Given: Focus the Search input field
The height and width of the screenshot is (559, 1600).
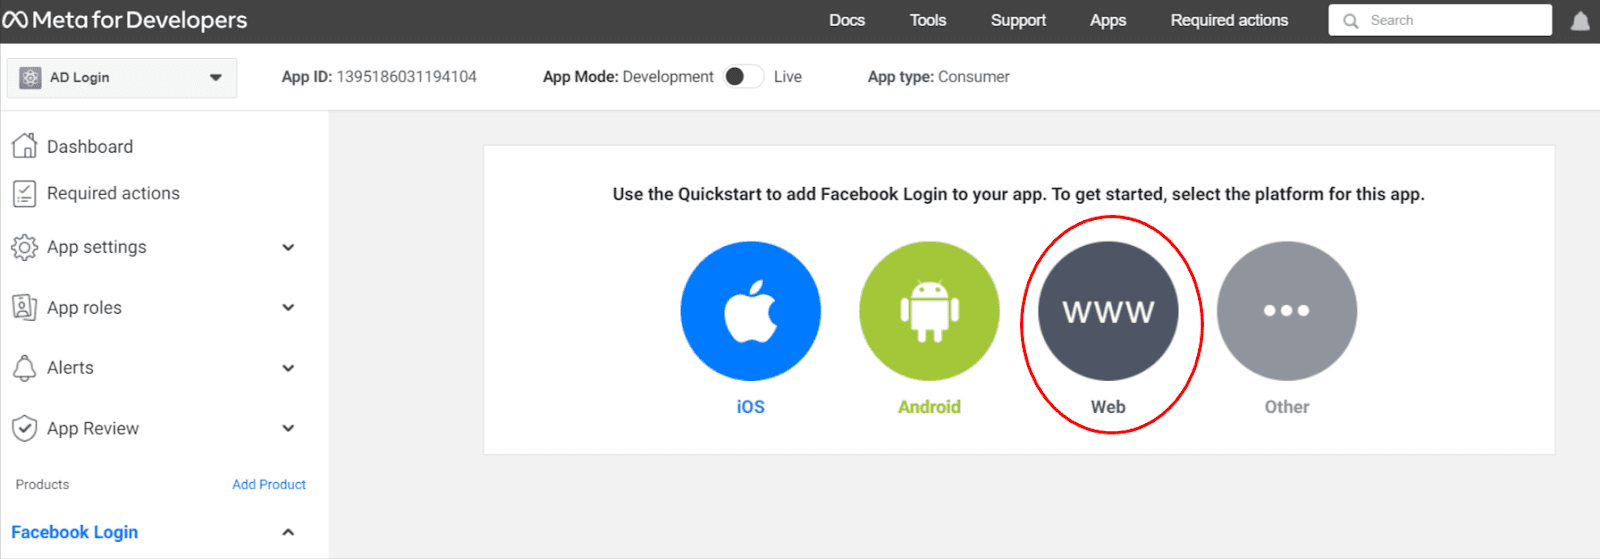Looking at the screenshot, I should click(1440, 20).
